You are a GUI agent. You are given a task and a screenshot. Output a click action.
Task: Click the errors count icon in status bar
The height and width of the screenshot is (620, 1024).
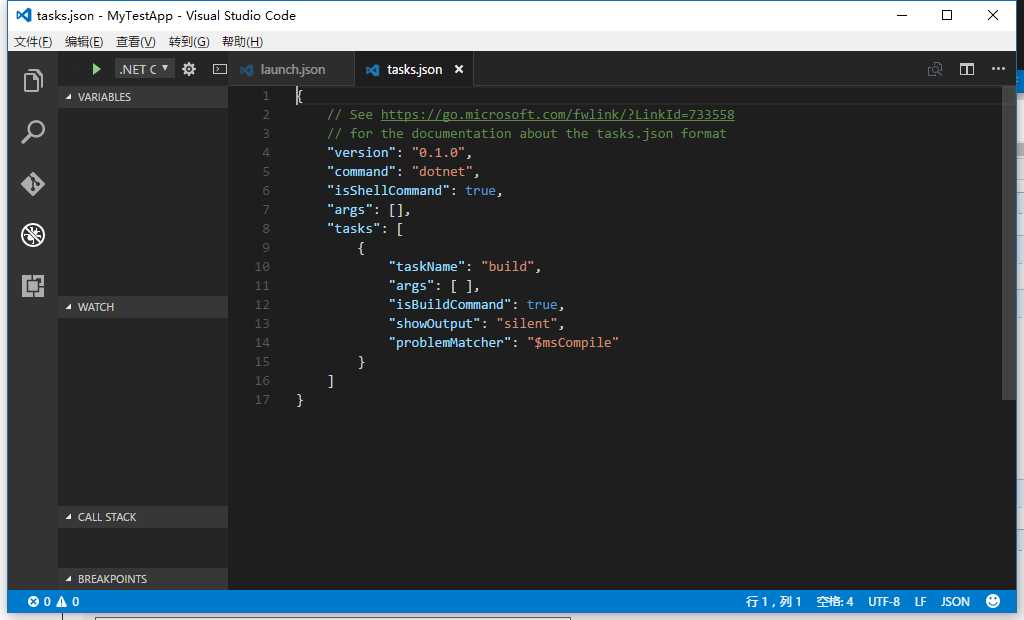(x=39, y=601)
